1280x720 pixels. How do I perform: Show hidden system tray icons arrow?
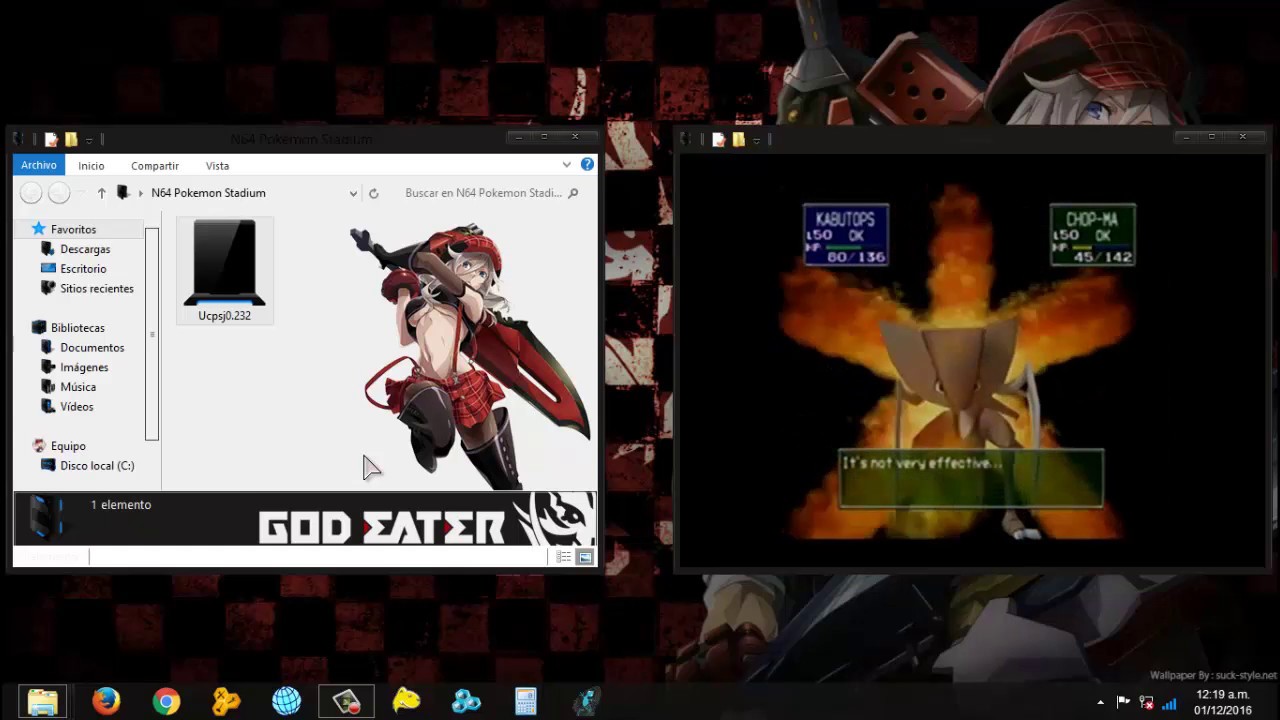[x=1101, y=702]
